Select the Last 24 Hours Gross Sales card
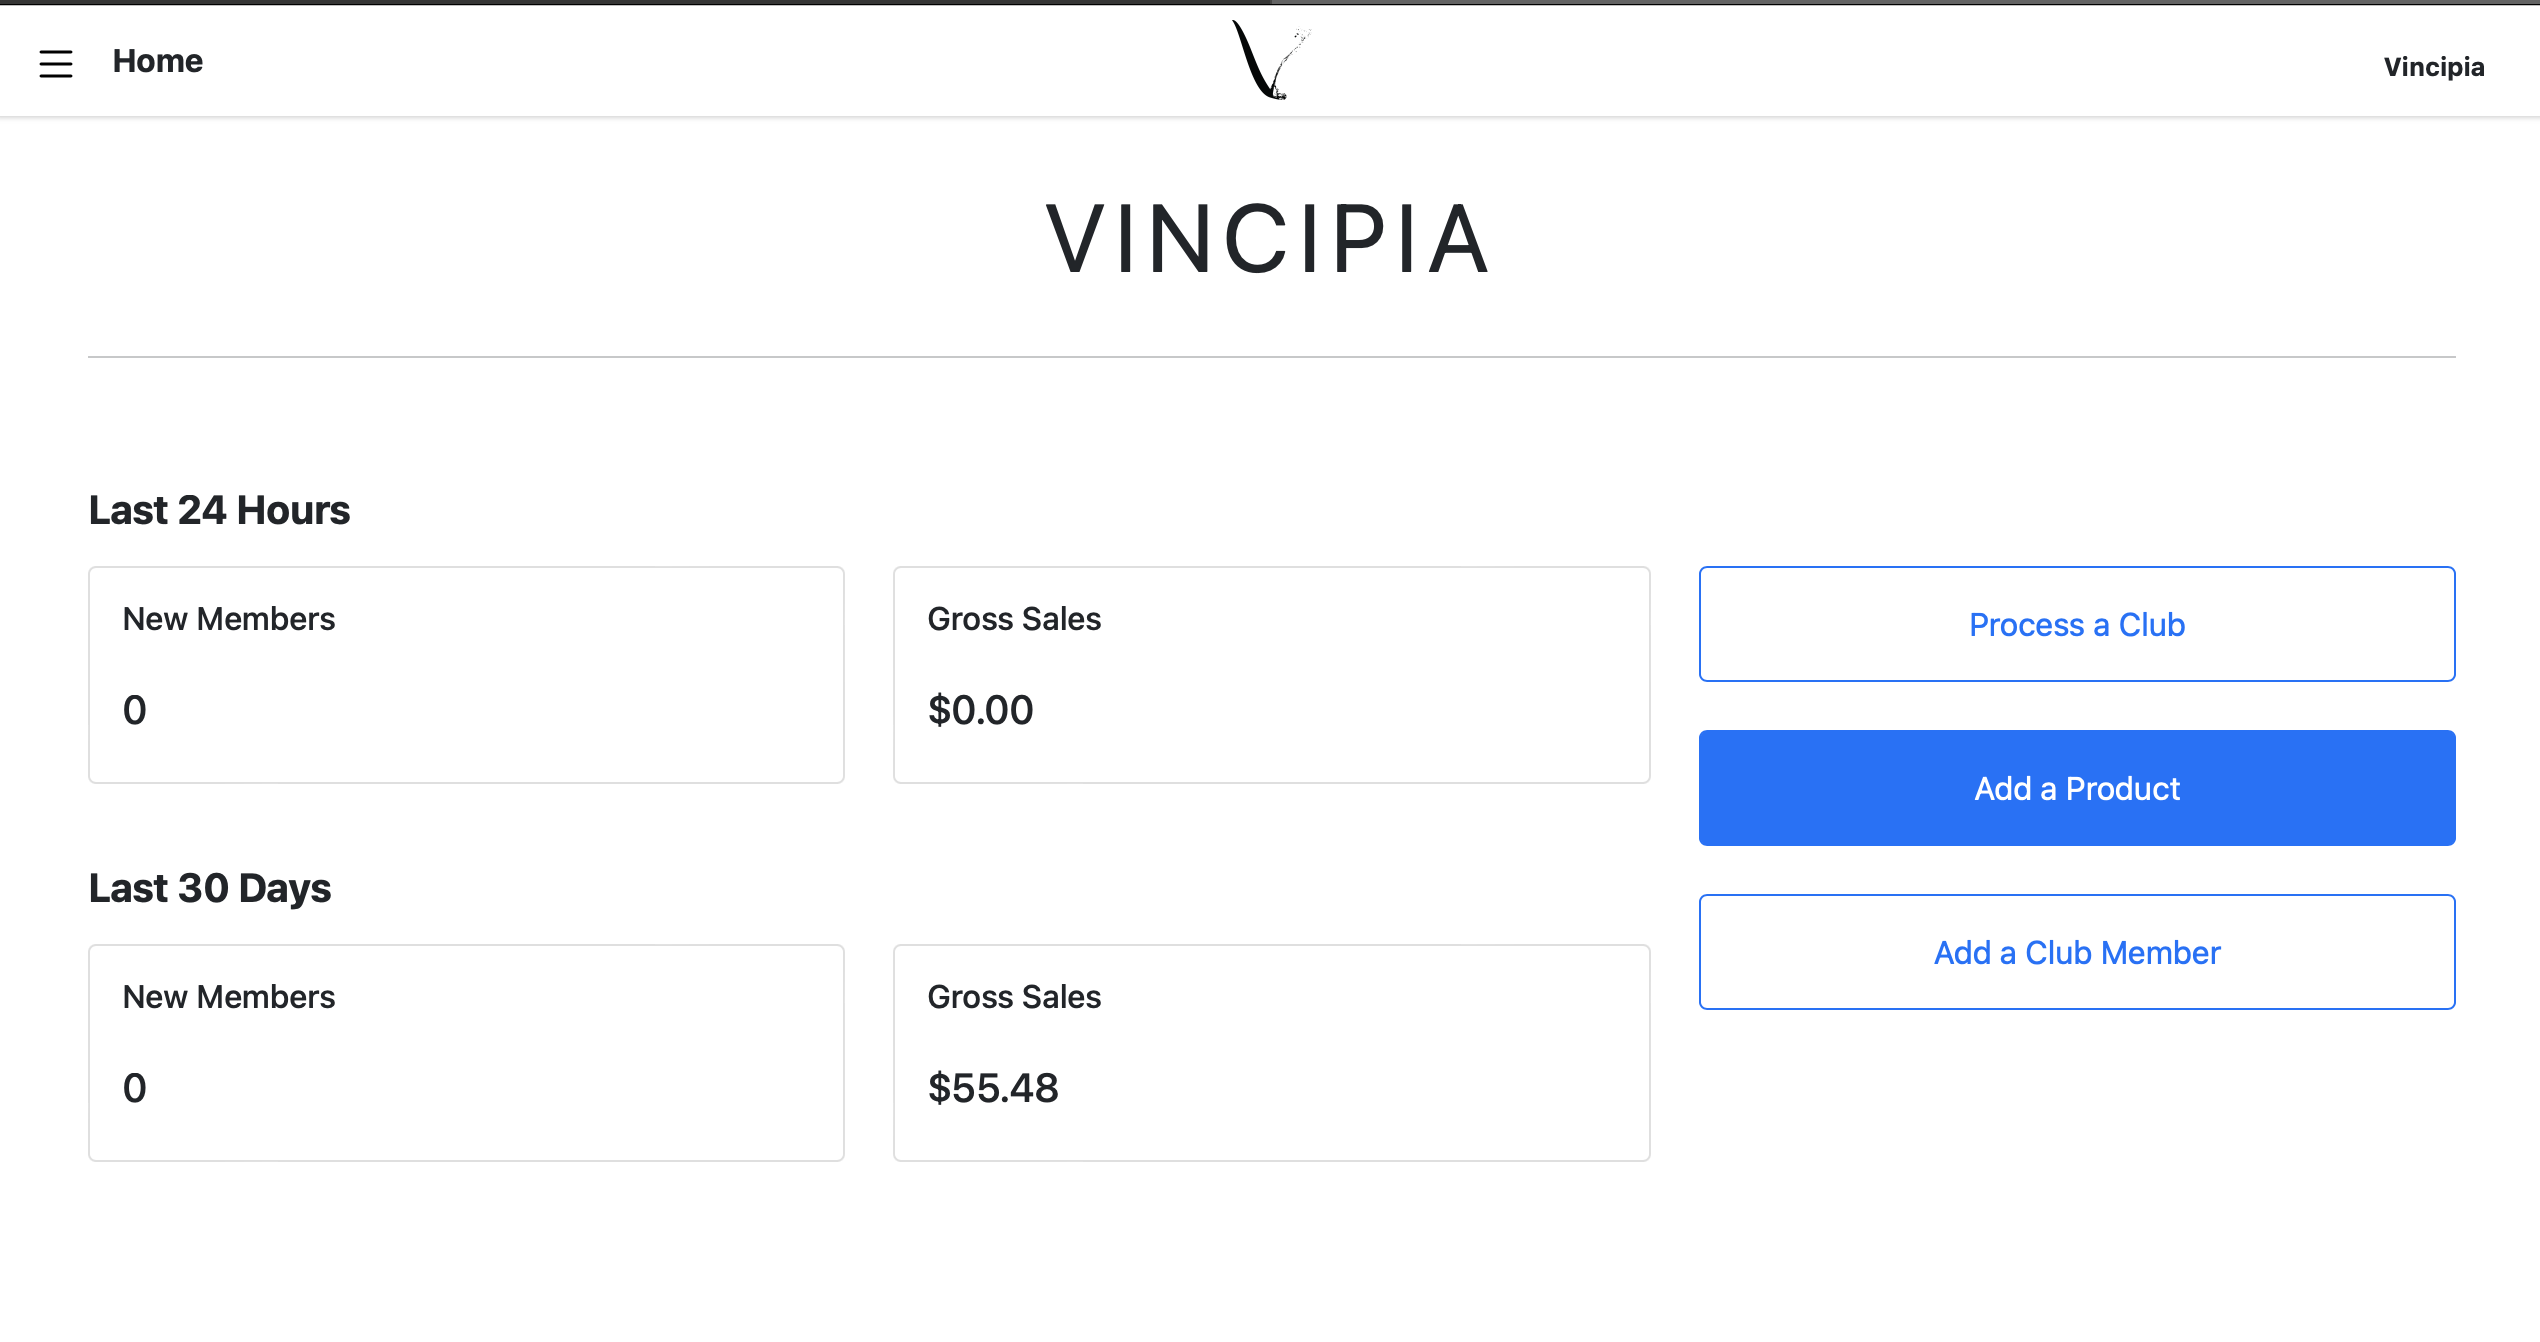The height and width of the screenshot is (1342, 2540). tap(1271, 675)
